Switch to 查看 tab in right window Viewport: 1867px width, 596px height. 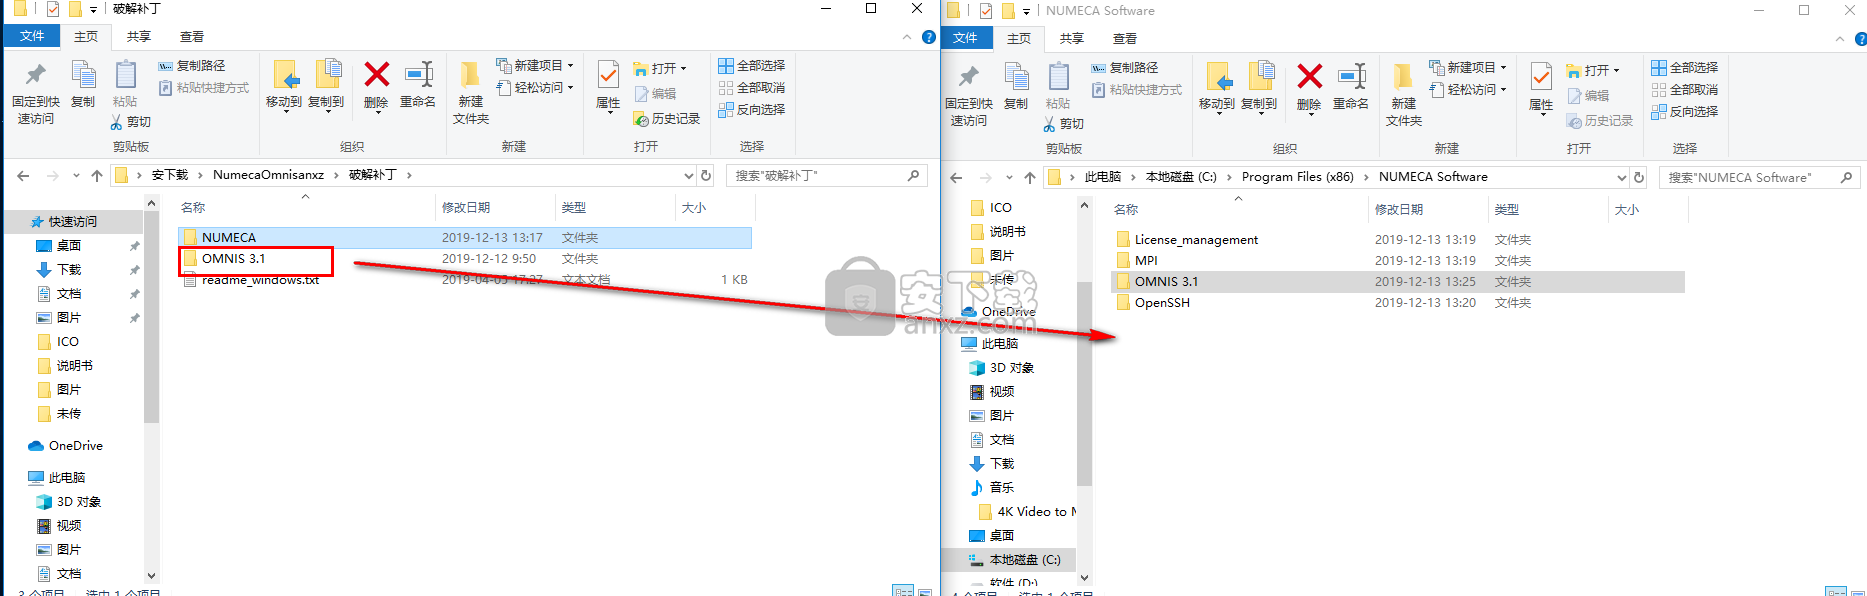(1125, 39)
